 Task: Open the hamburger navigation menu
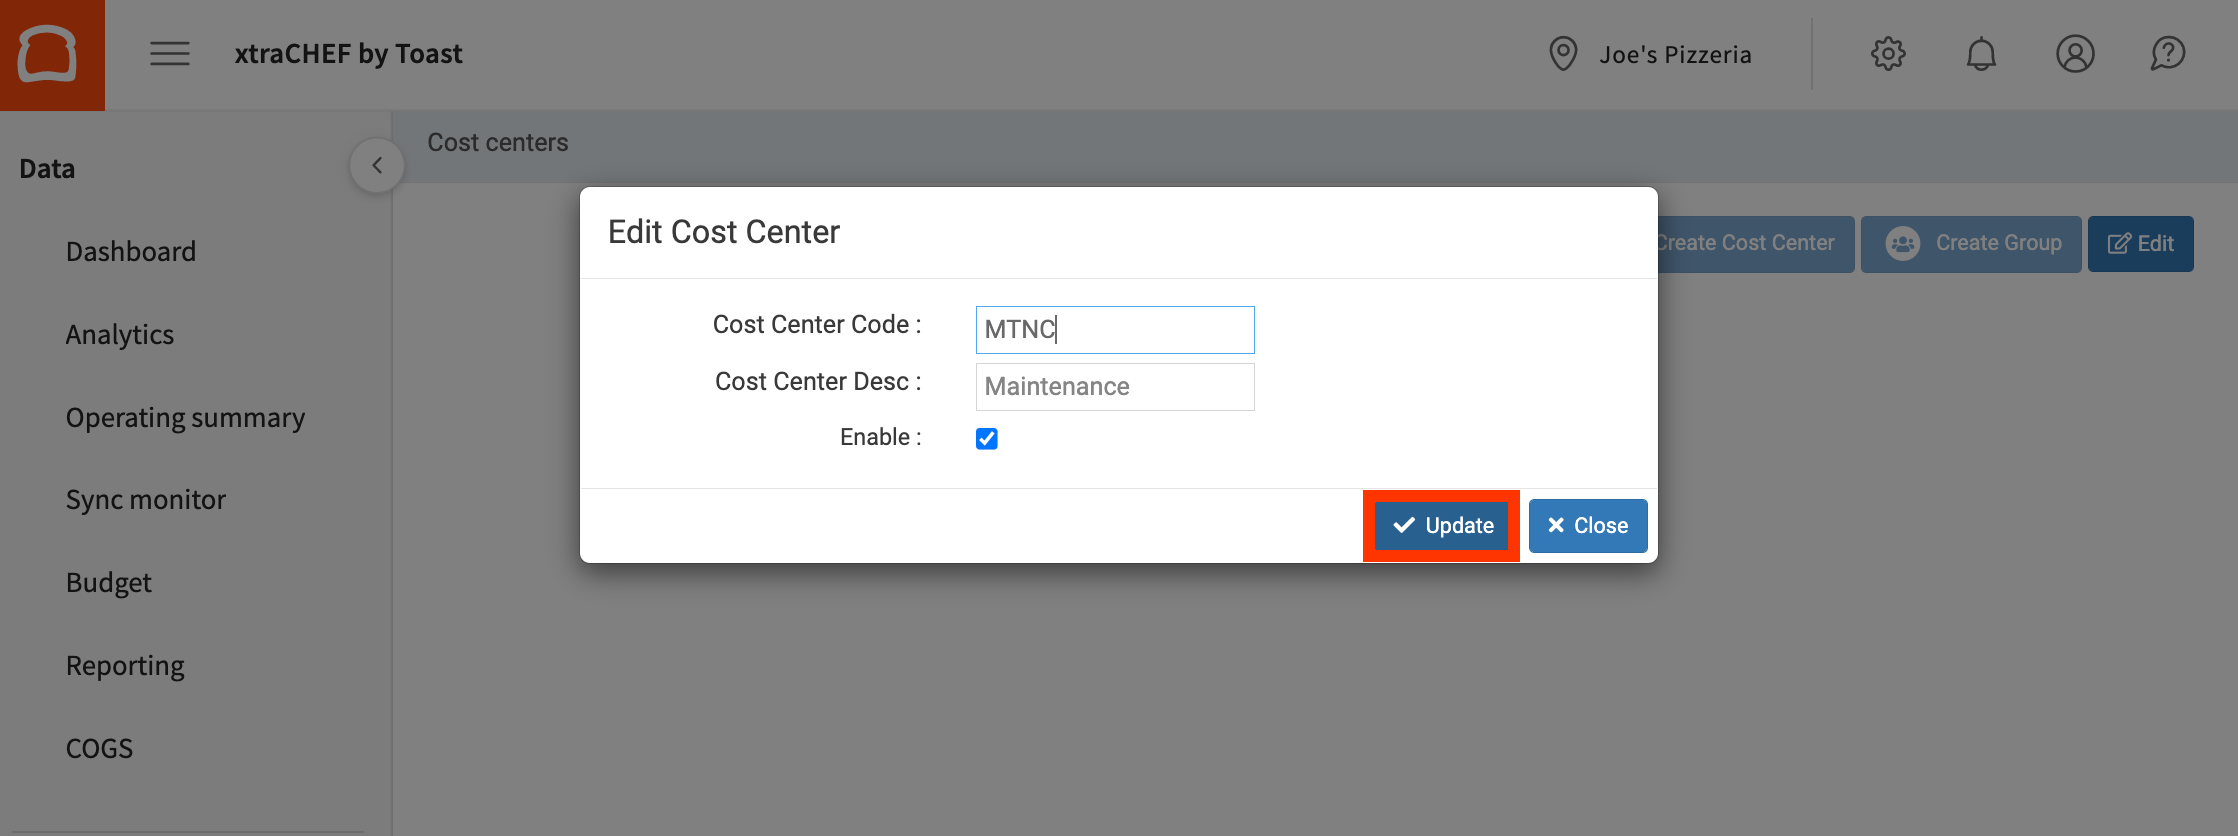tap(170, 54)
